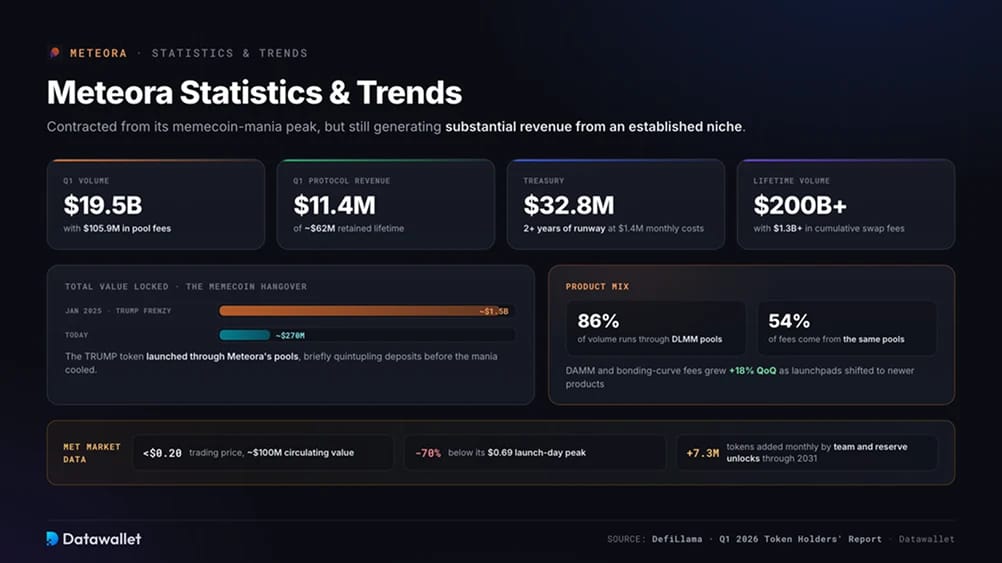This screenshot has height=563, width=1002.
Task: Click '~$62M retained lifetime' text
Action: [354, 228]
